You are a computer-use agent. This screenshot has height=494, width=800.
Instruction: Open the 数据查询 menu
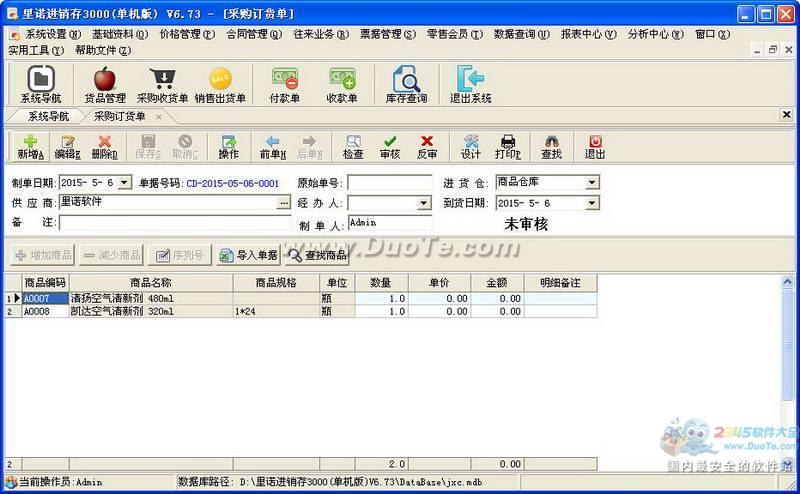coord(521,34)
